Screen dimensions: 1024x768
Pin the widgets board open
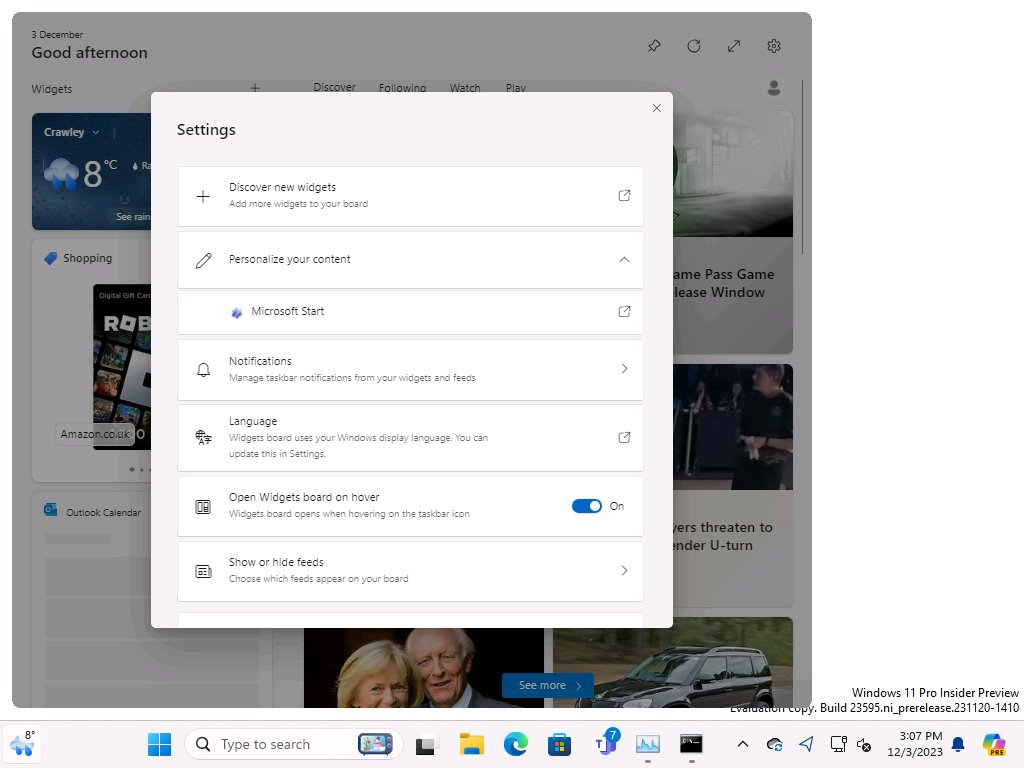[654, 46]
